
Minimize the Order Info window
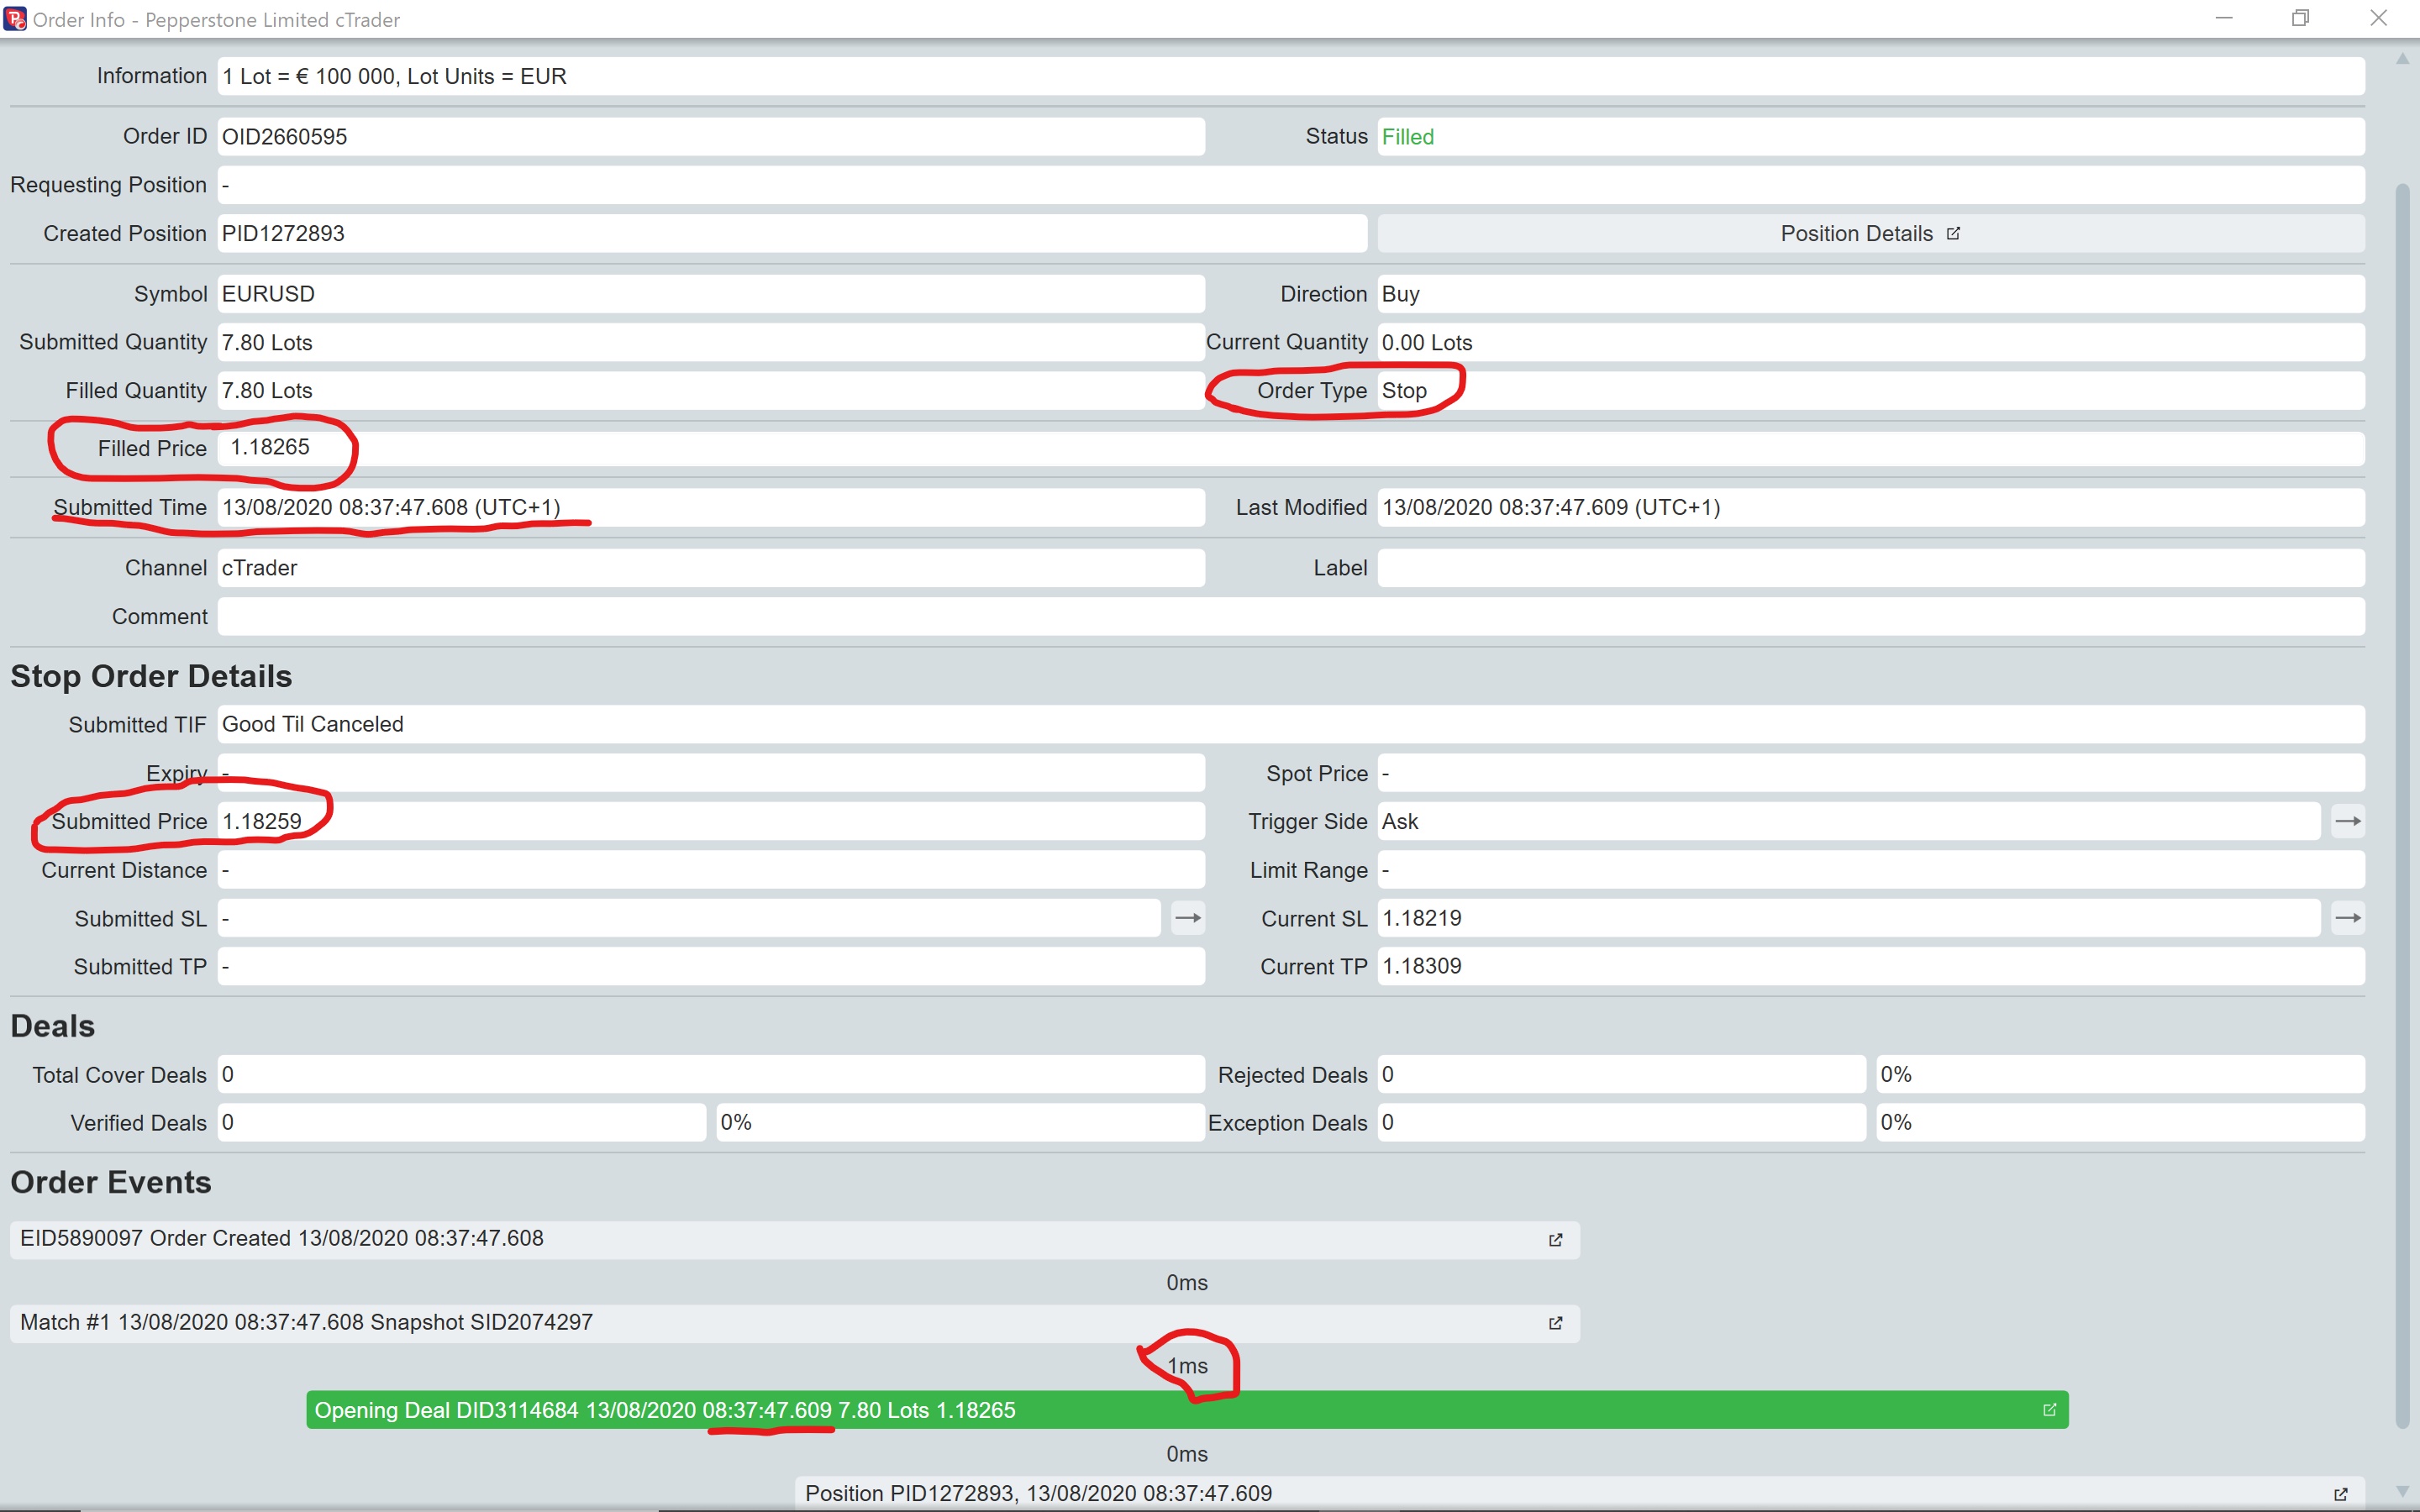[2223, 18]
